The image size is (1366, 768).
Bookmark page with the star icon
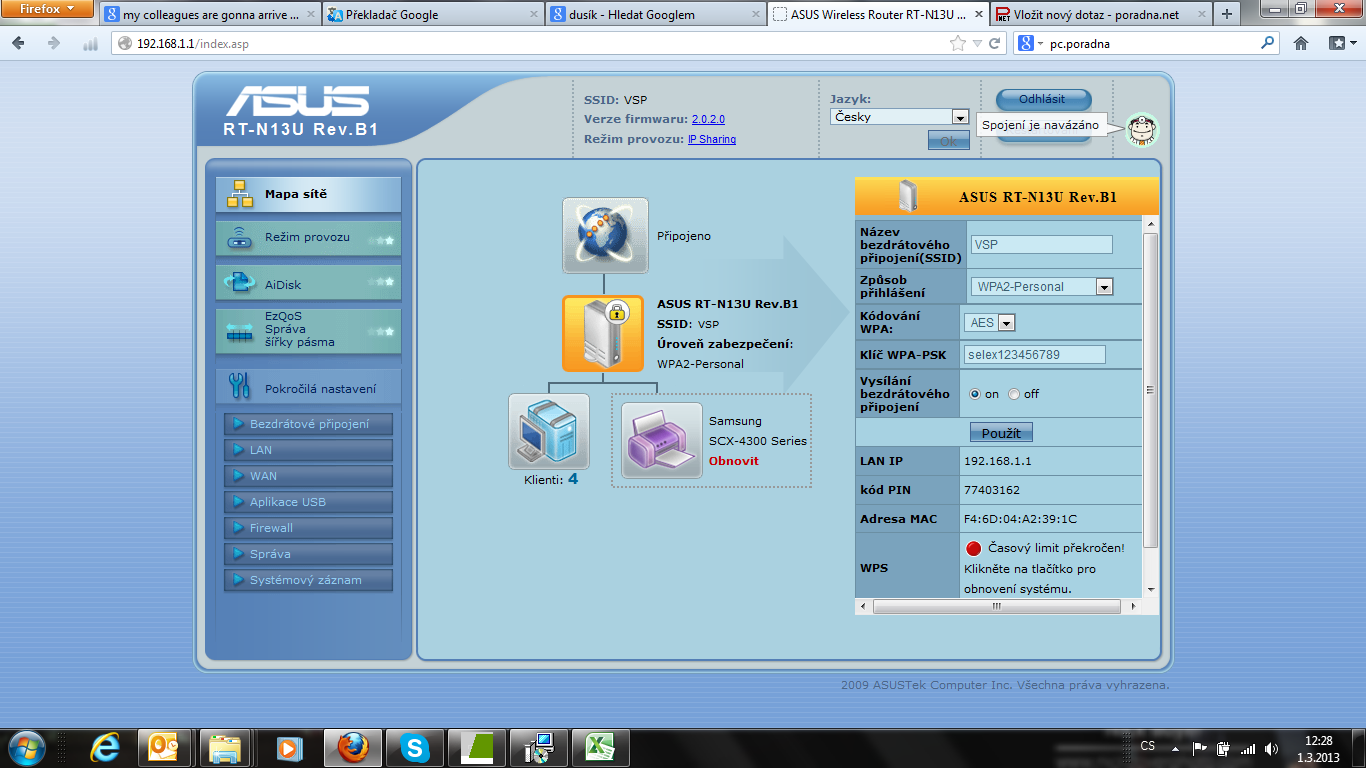click(x=958, y=43)
